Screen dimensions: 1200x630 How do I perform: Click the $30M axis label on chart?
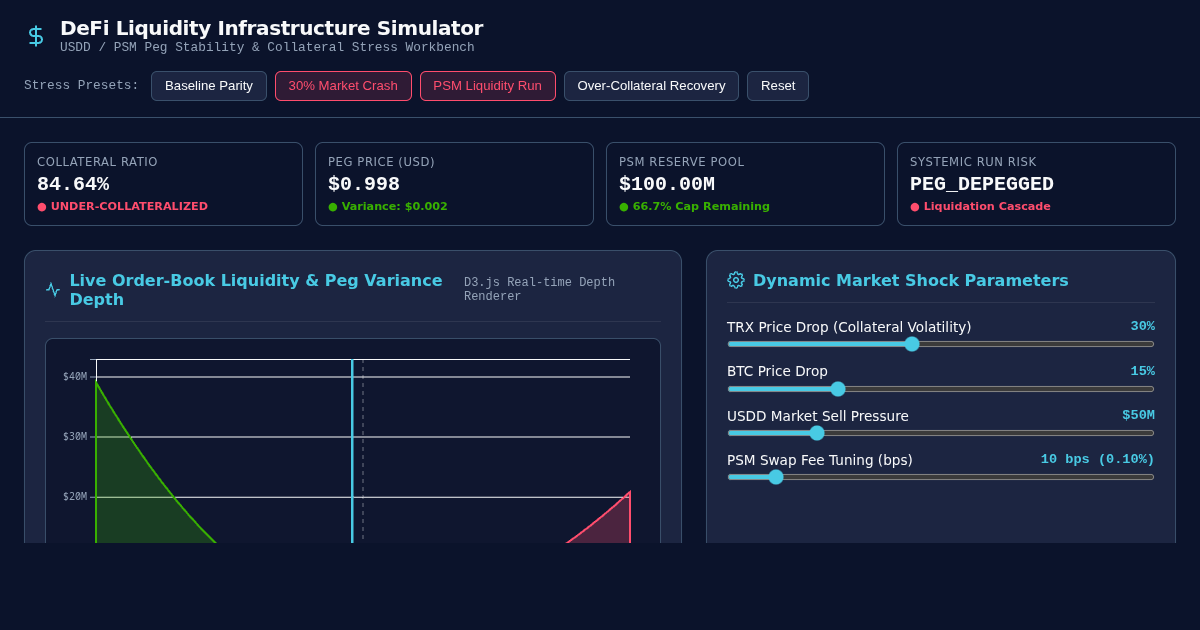75,437
